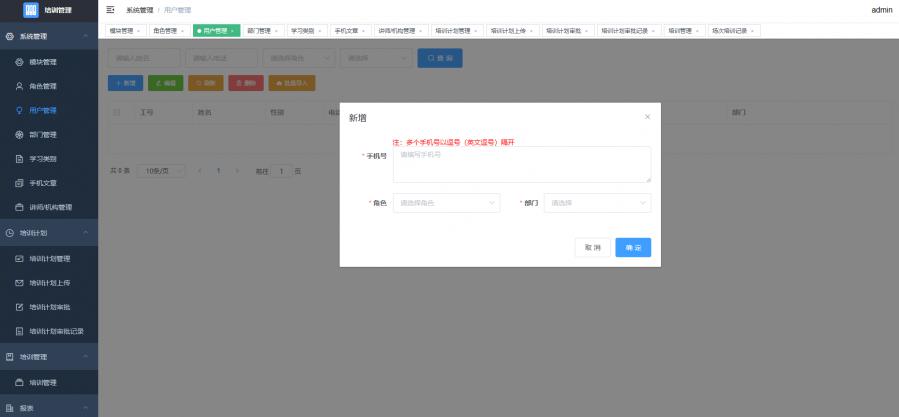The width and height of the screenshot is (899, 417).
Task: Go to 学习类别 in the sidebar
Action: 43,159
